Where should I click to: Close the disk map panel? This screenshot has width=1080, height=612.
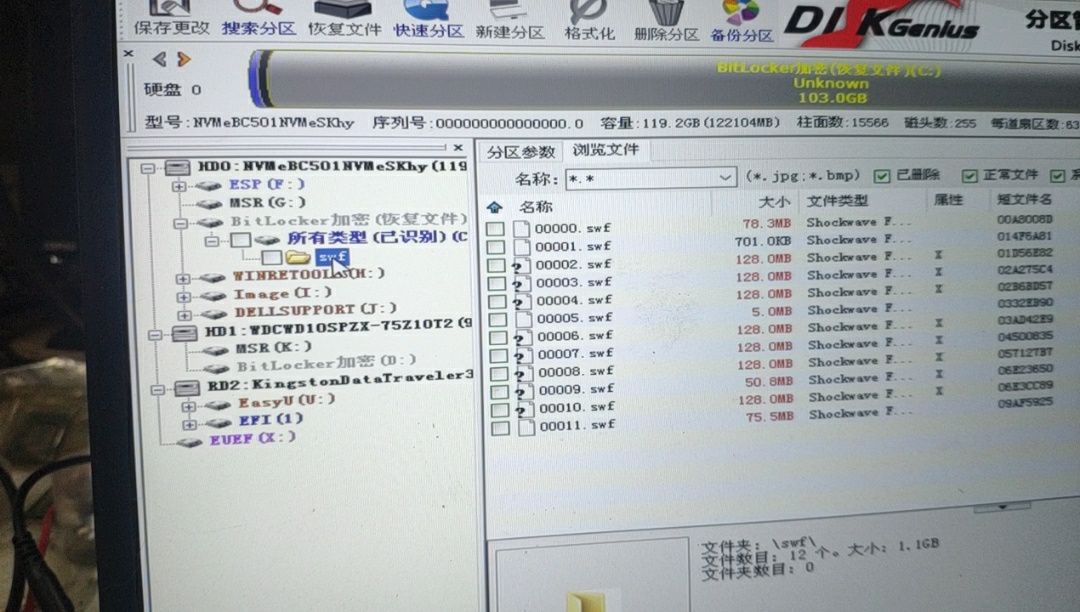(x=128, y=53)
